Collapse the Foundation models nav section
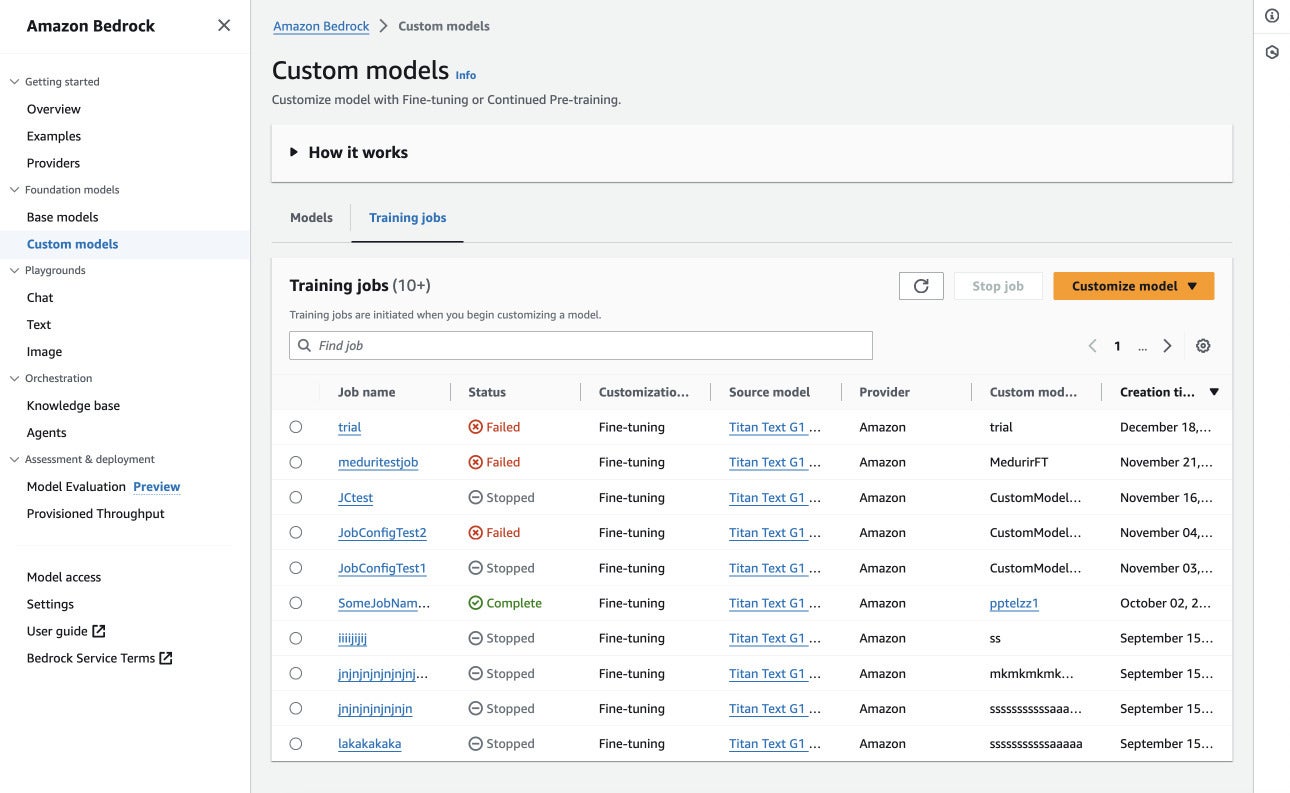Screen dimensions: 1290x793 click(x=15, y=190)
